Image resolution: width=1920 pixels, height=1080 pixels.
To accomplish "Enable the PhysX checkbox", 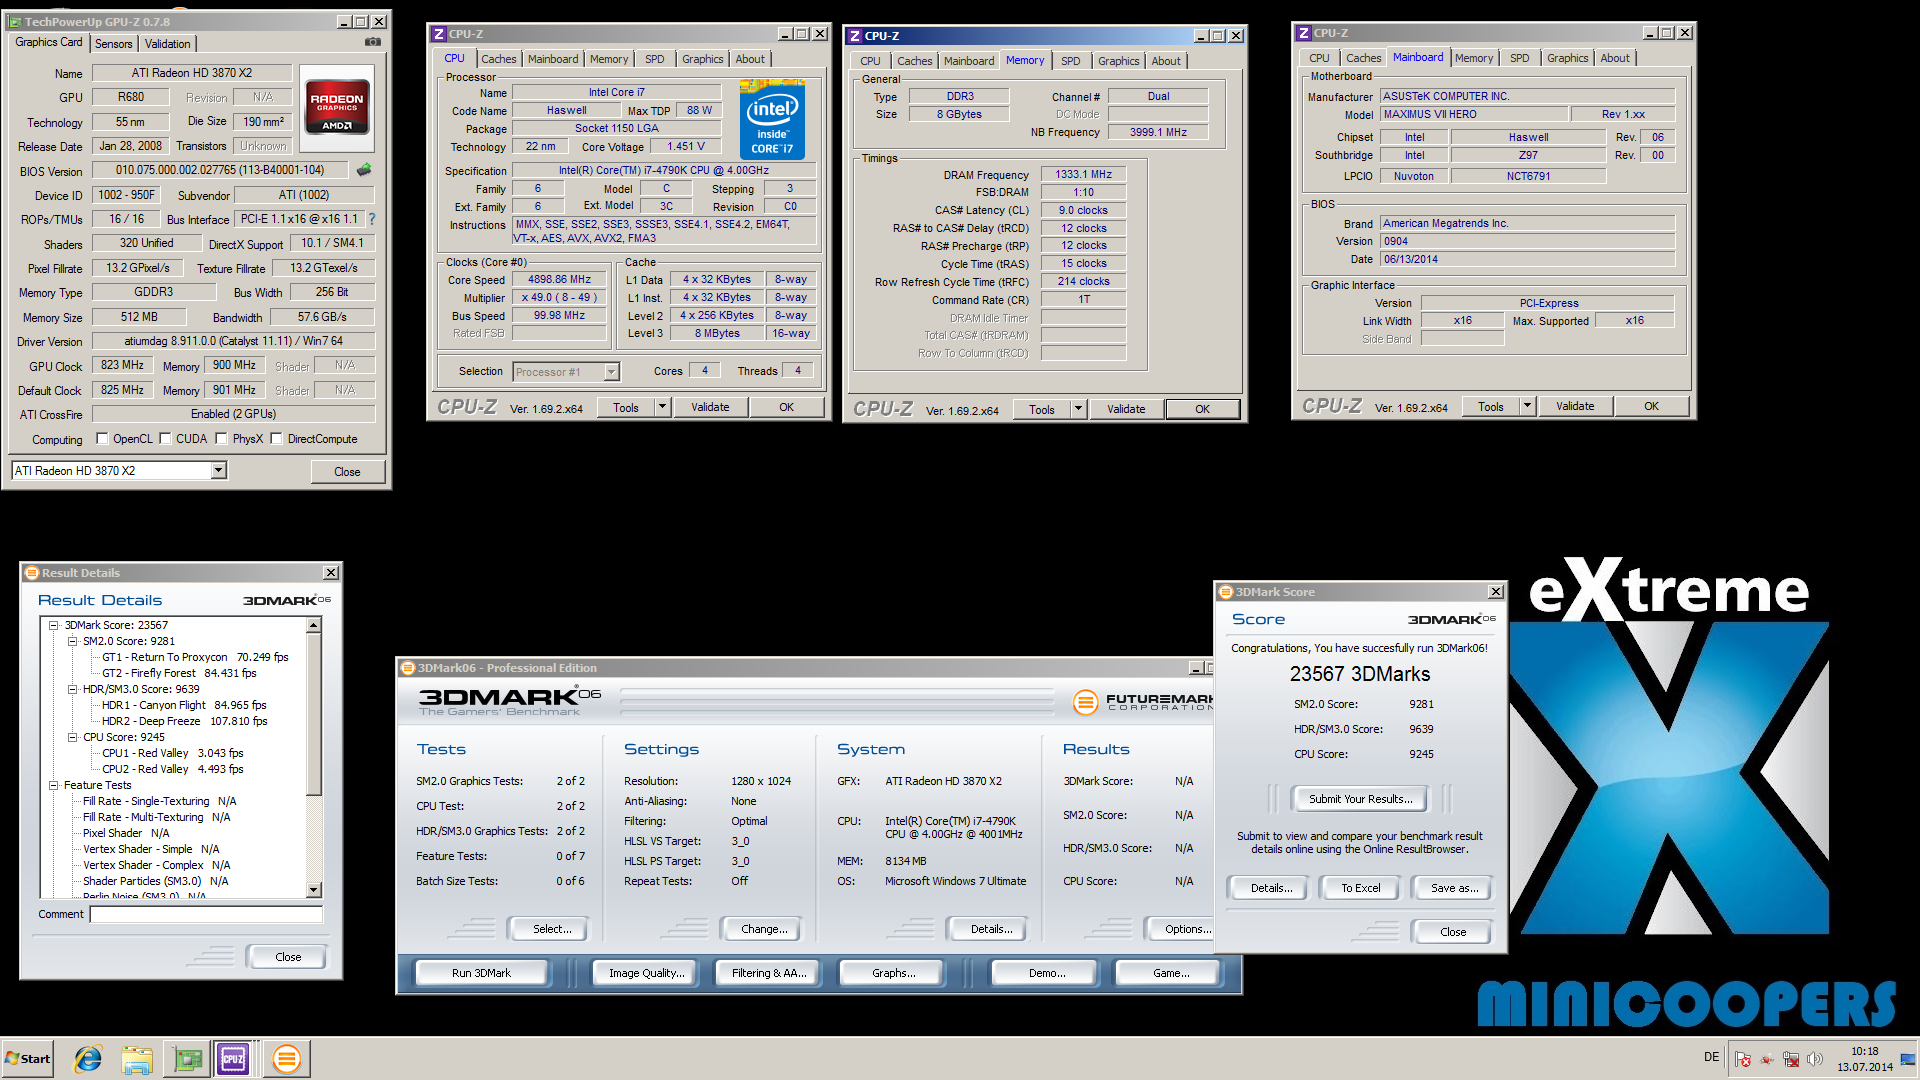I will click(x=221, y=438).
